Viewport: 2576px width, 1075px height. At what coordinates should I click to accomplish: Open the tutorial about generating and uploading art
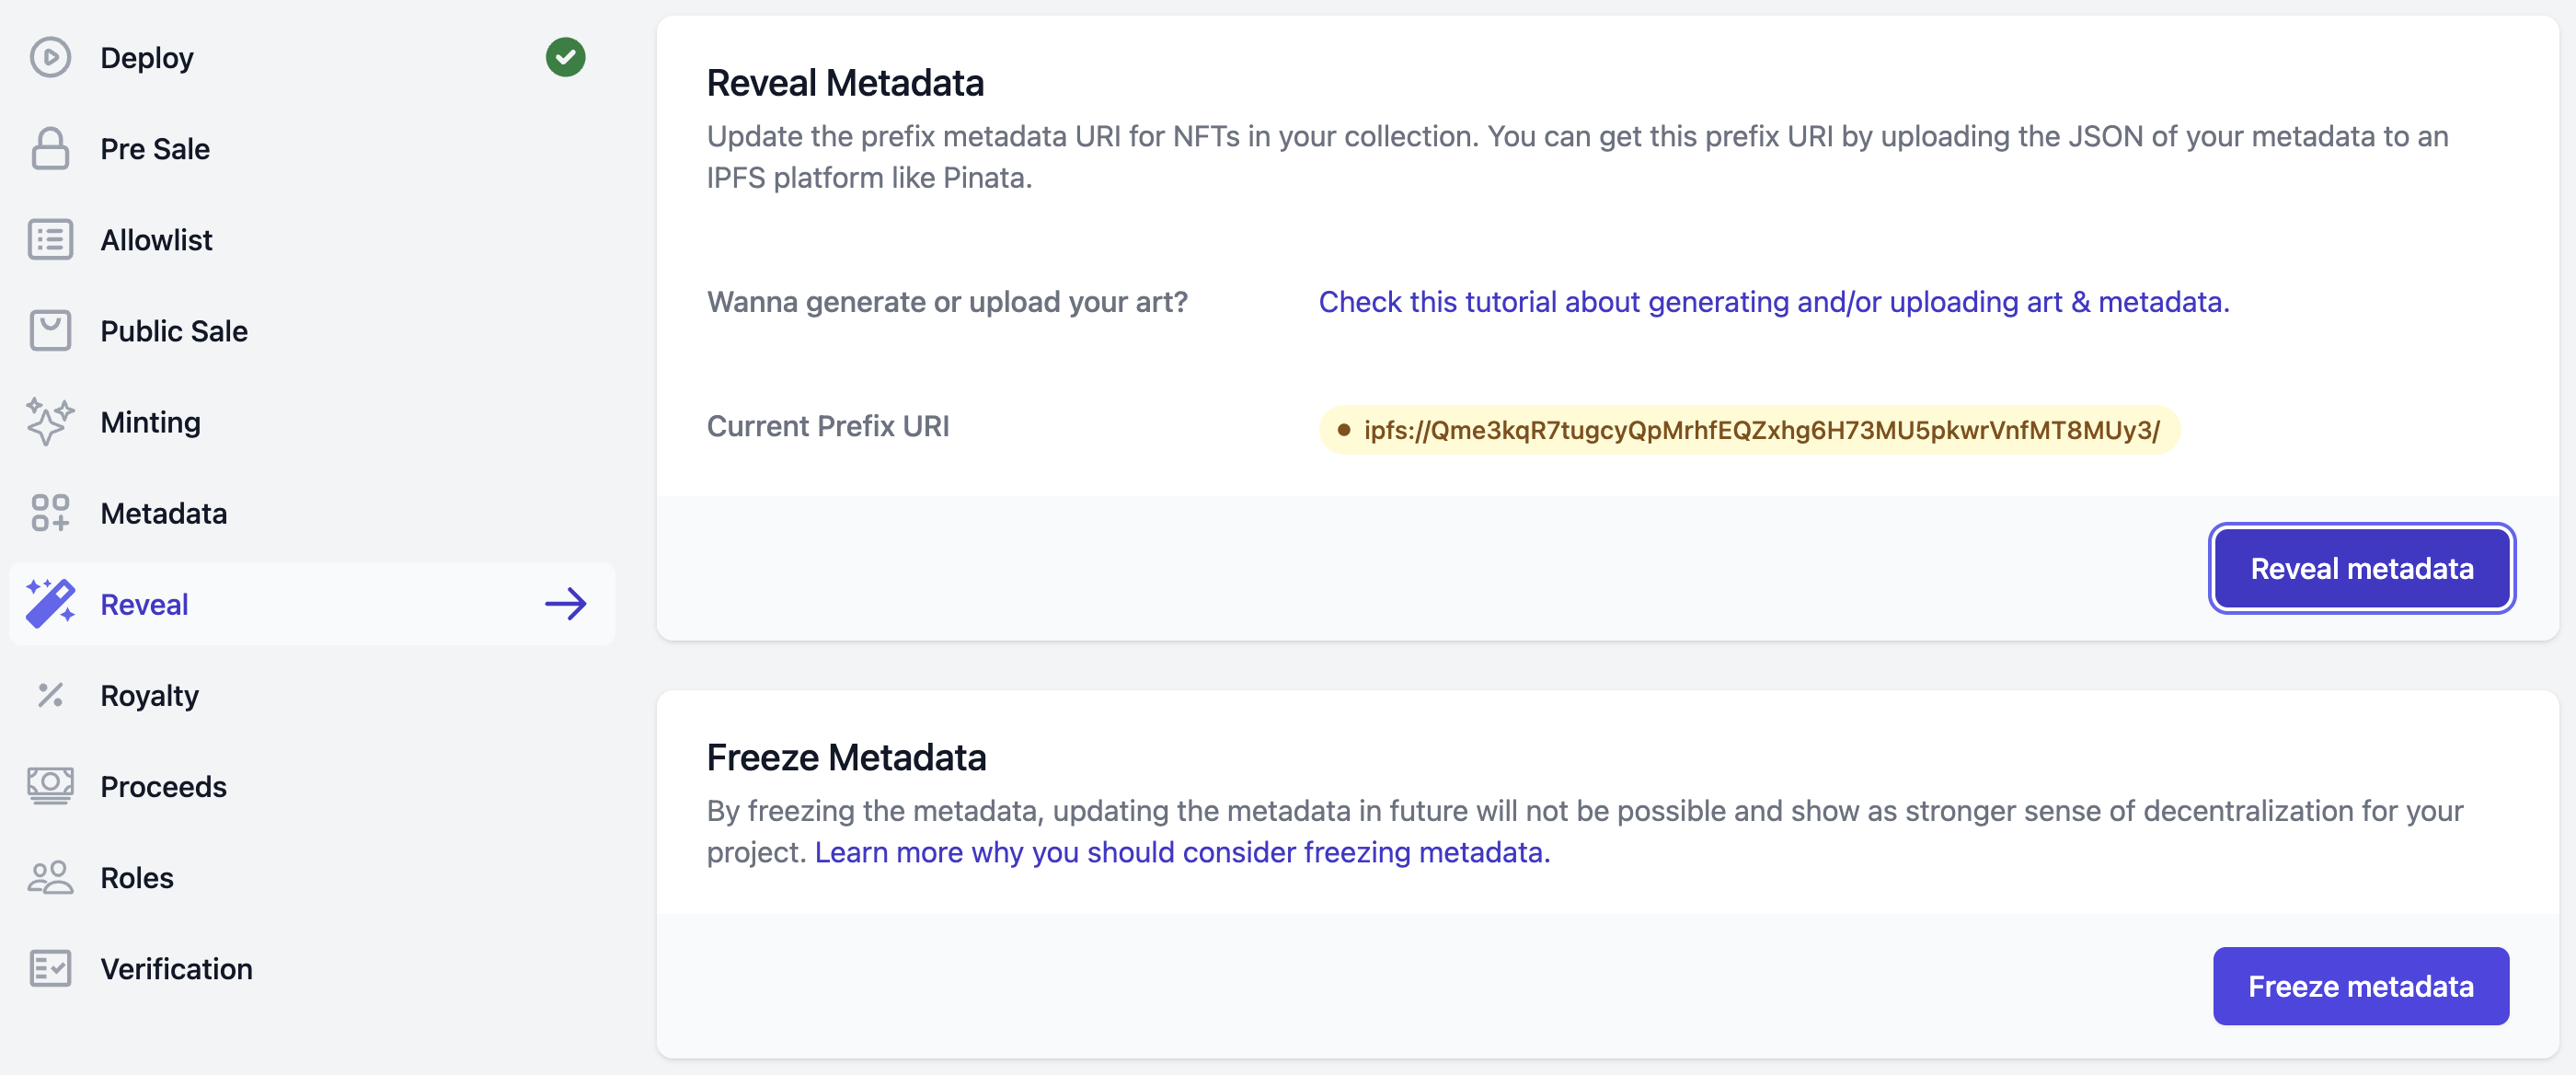1774,302
